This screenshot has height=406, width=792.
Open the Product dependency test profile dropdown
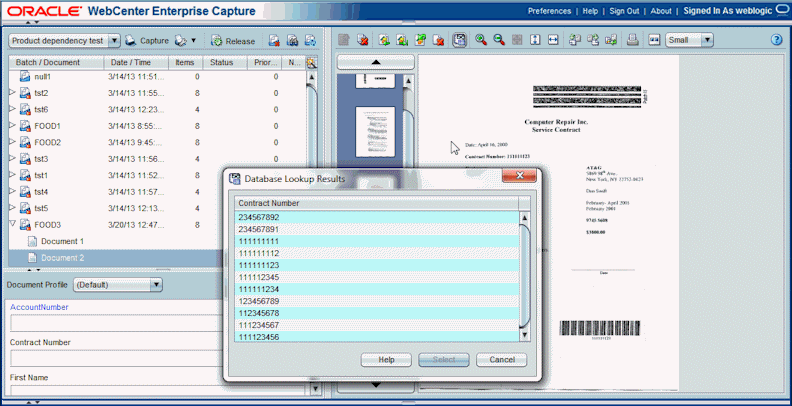(x=64, y=41)
